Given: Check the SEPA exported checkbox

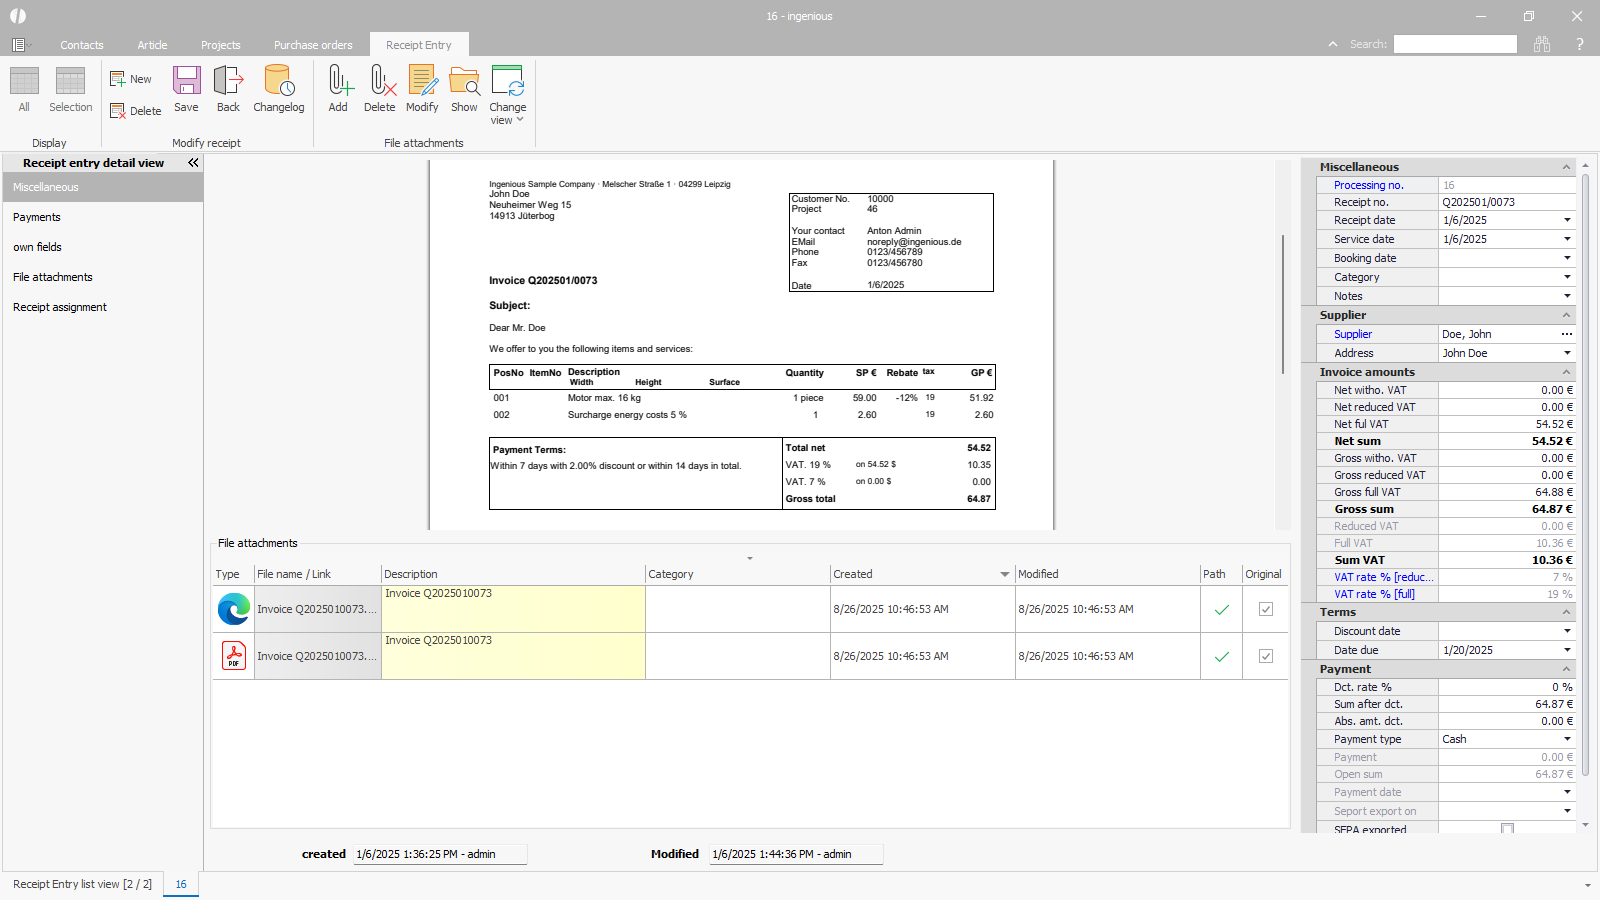Looking at the screenshot, I should click(x=1507, y=828).
